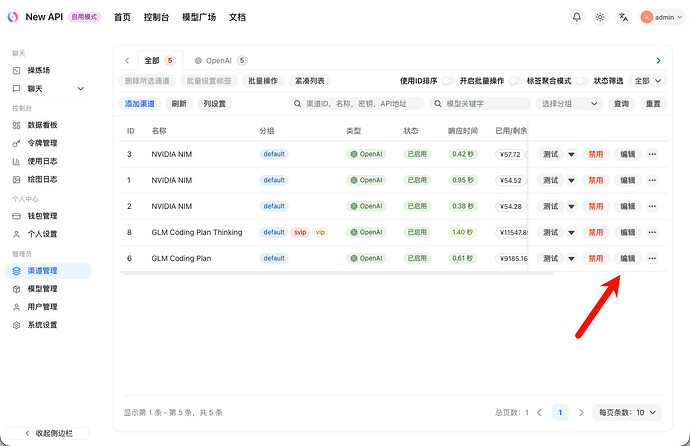
Task: Open 文档 in top navigation
Action: (x=237, y=17)
